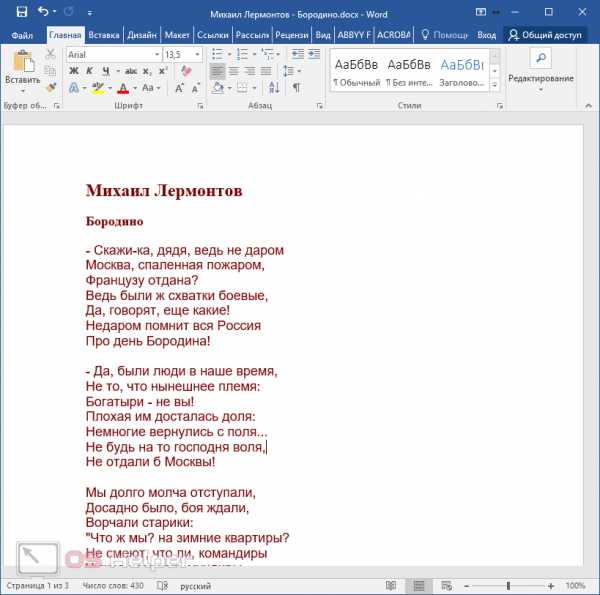Click the Число слов: 430 word count

[113, 585]
